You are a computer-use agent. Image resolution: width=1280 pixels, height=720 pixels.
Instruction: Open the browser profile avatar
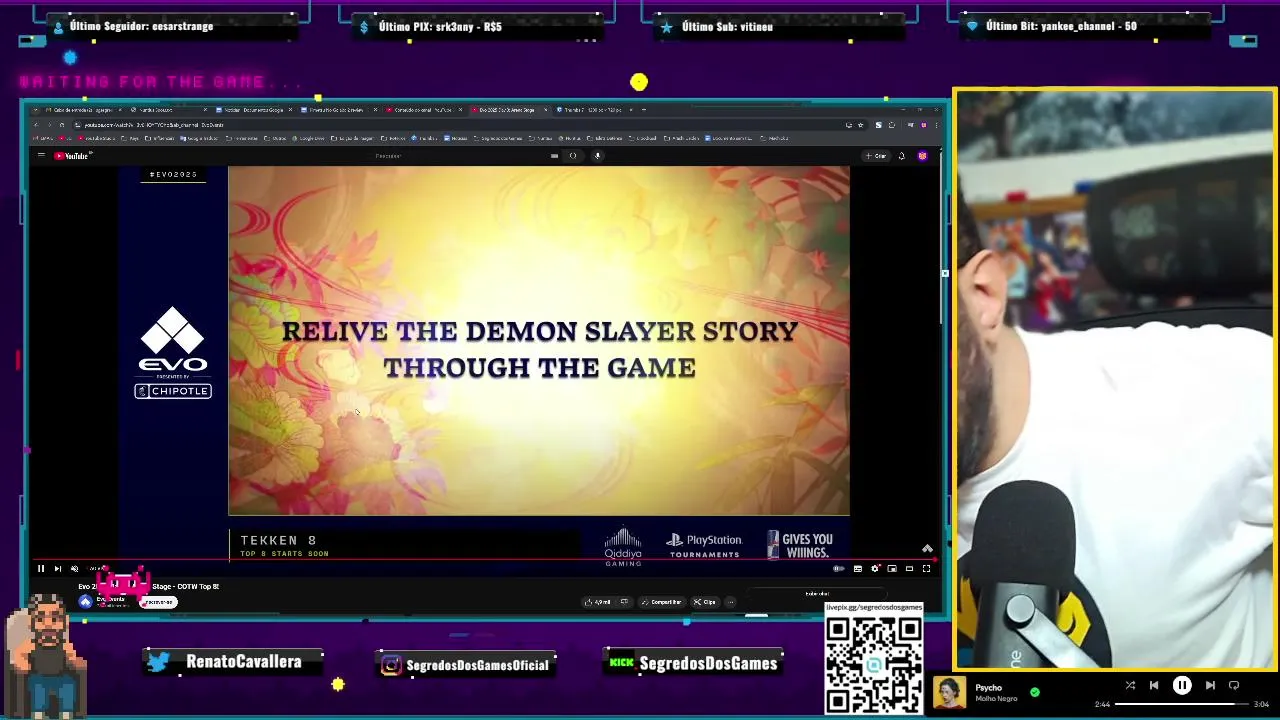click(x=924, y=125)
